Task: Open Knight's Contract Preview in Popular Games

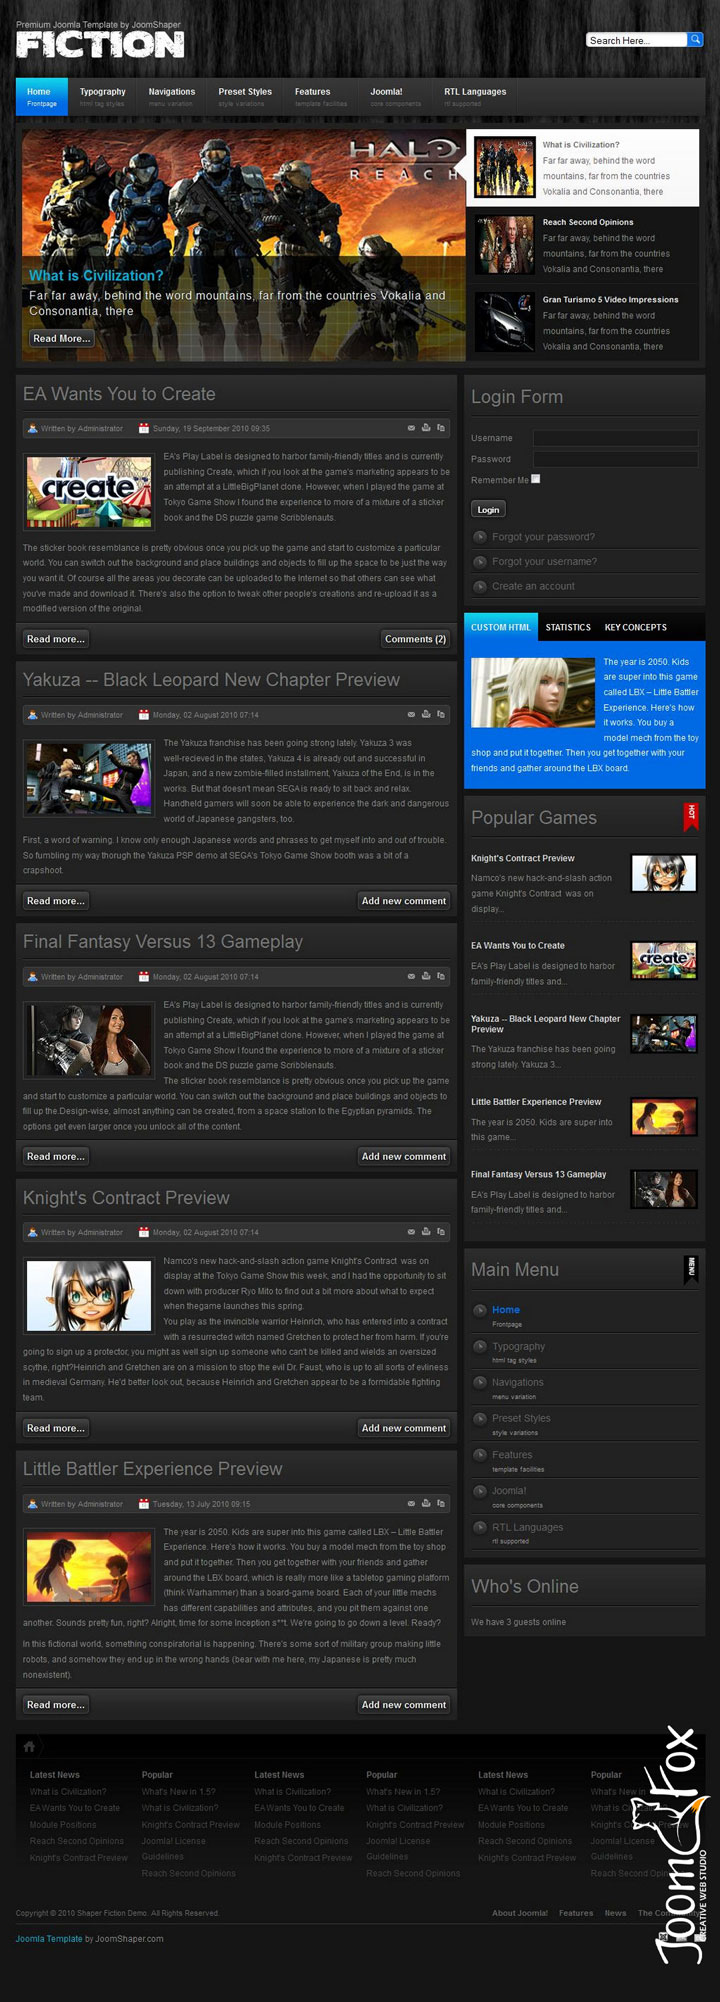Action: coord(523,858)
